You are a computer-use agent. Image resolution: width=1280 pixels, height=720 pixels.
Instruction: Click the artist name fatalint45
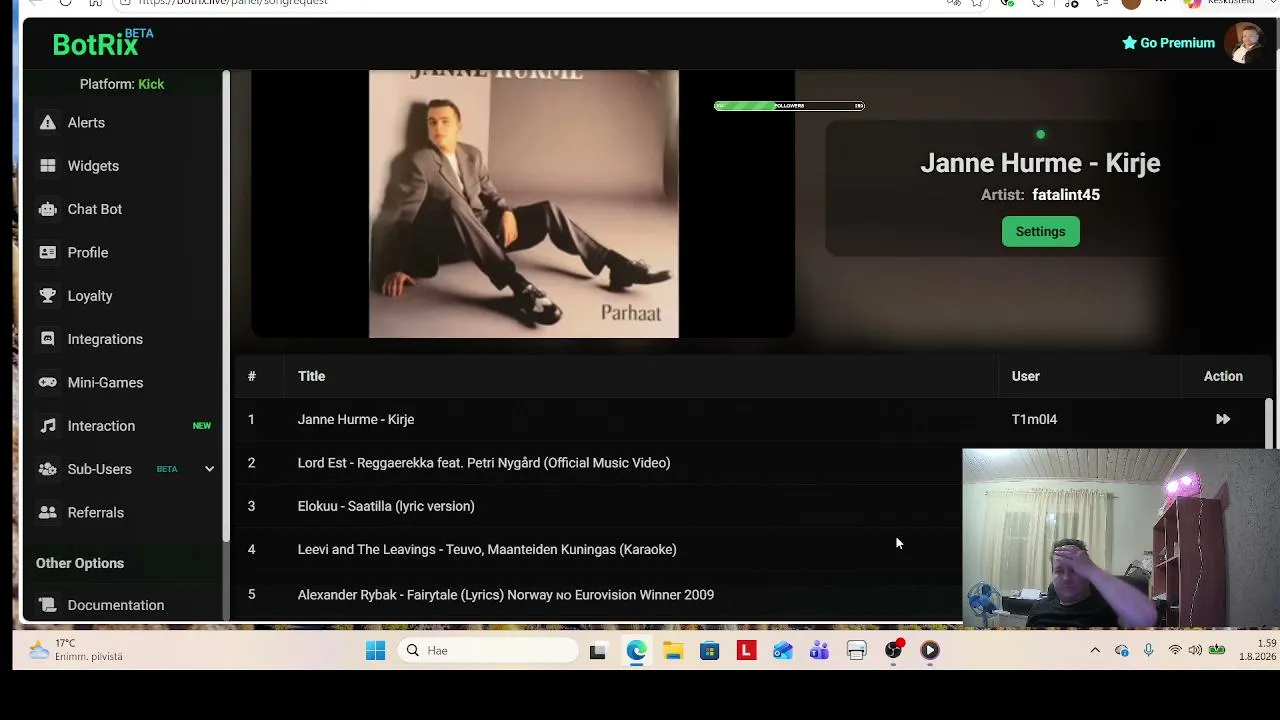pyautogui.click(x=1066, y=195)
